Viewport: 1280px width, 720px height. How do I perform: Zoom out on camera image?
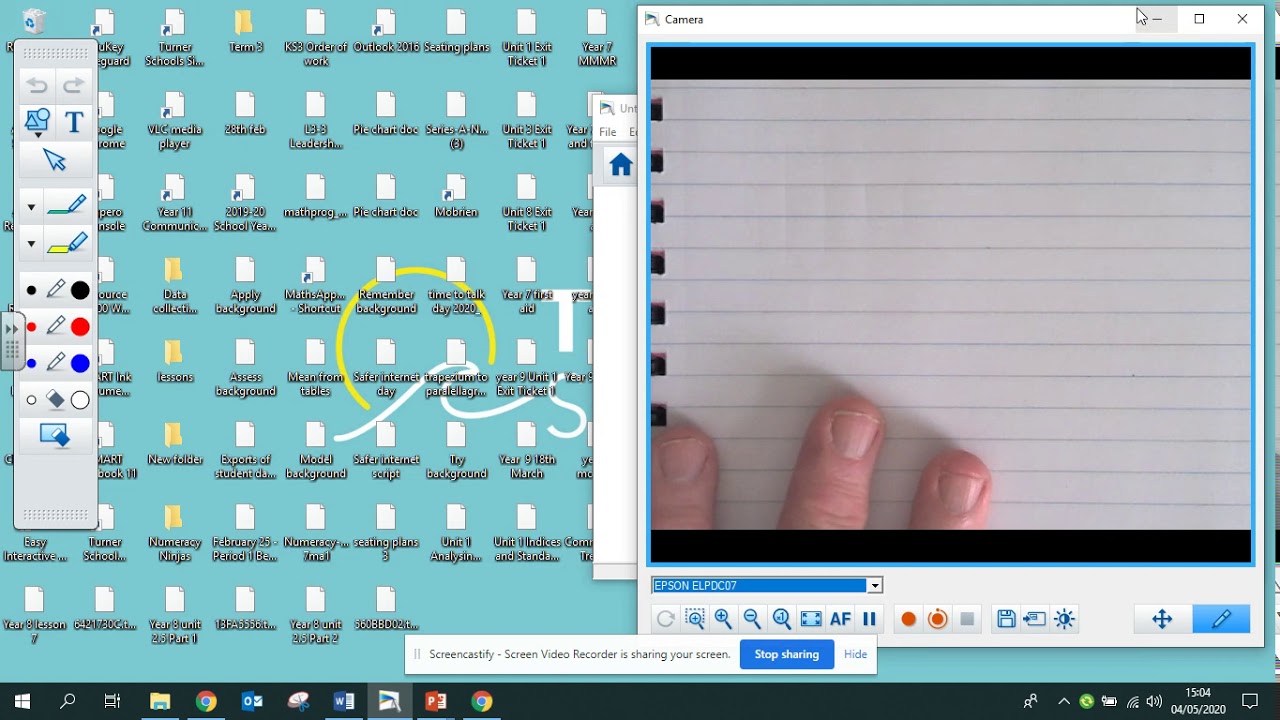coord(752,619)
